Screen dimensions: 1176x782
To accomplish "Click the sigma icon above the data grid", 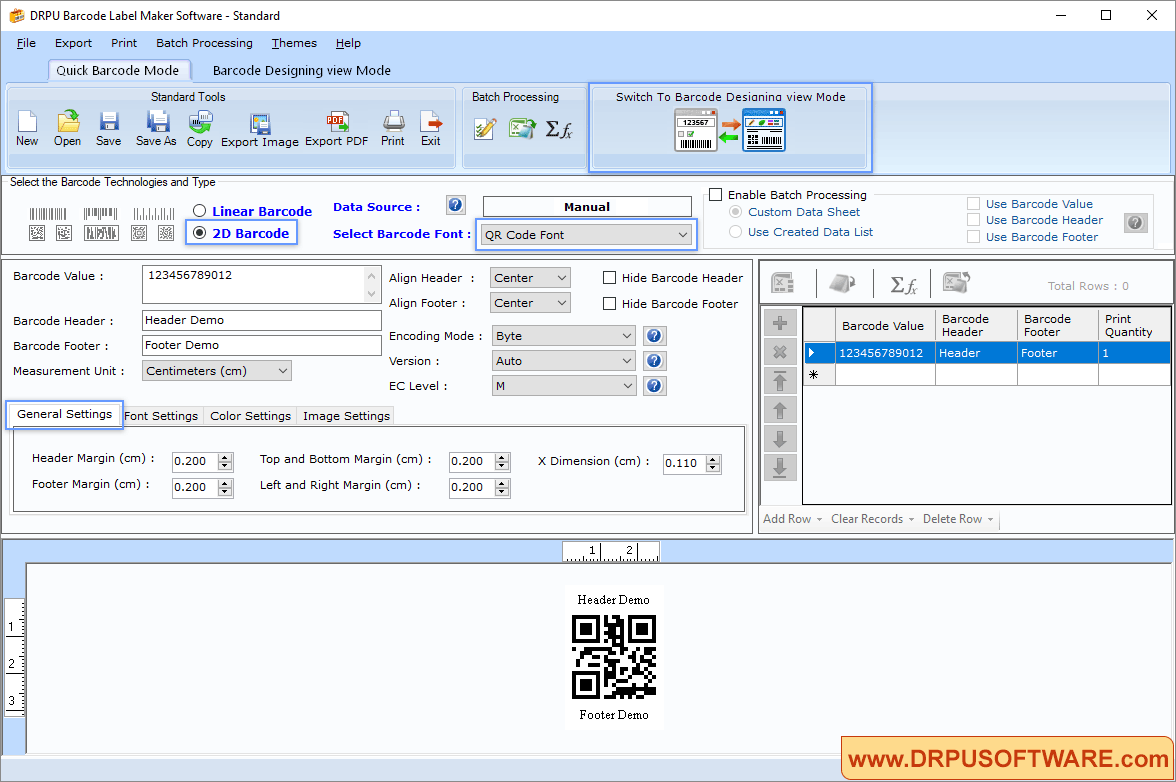I will 903,284.
